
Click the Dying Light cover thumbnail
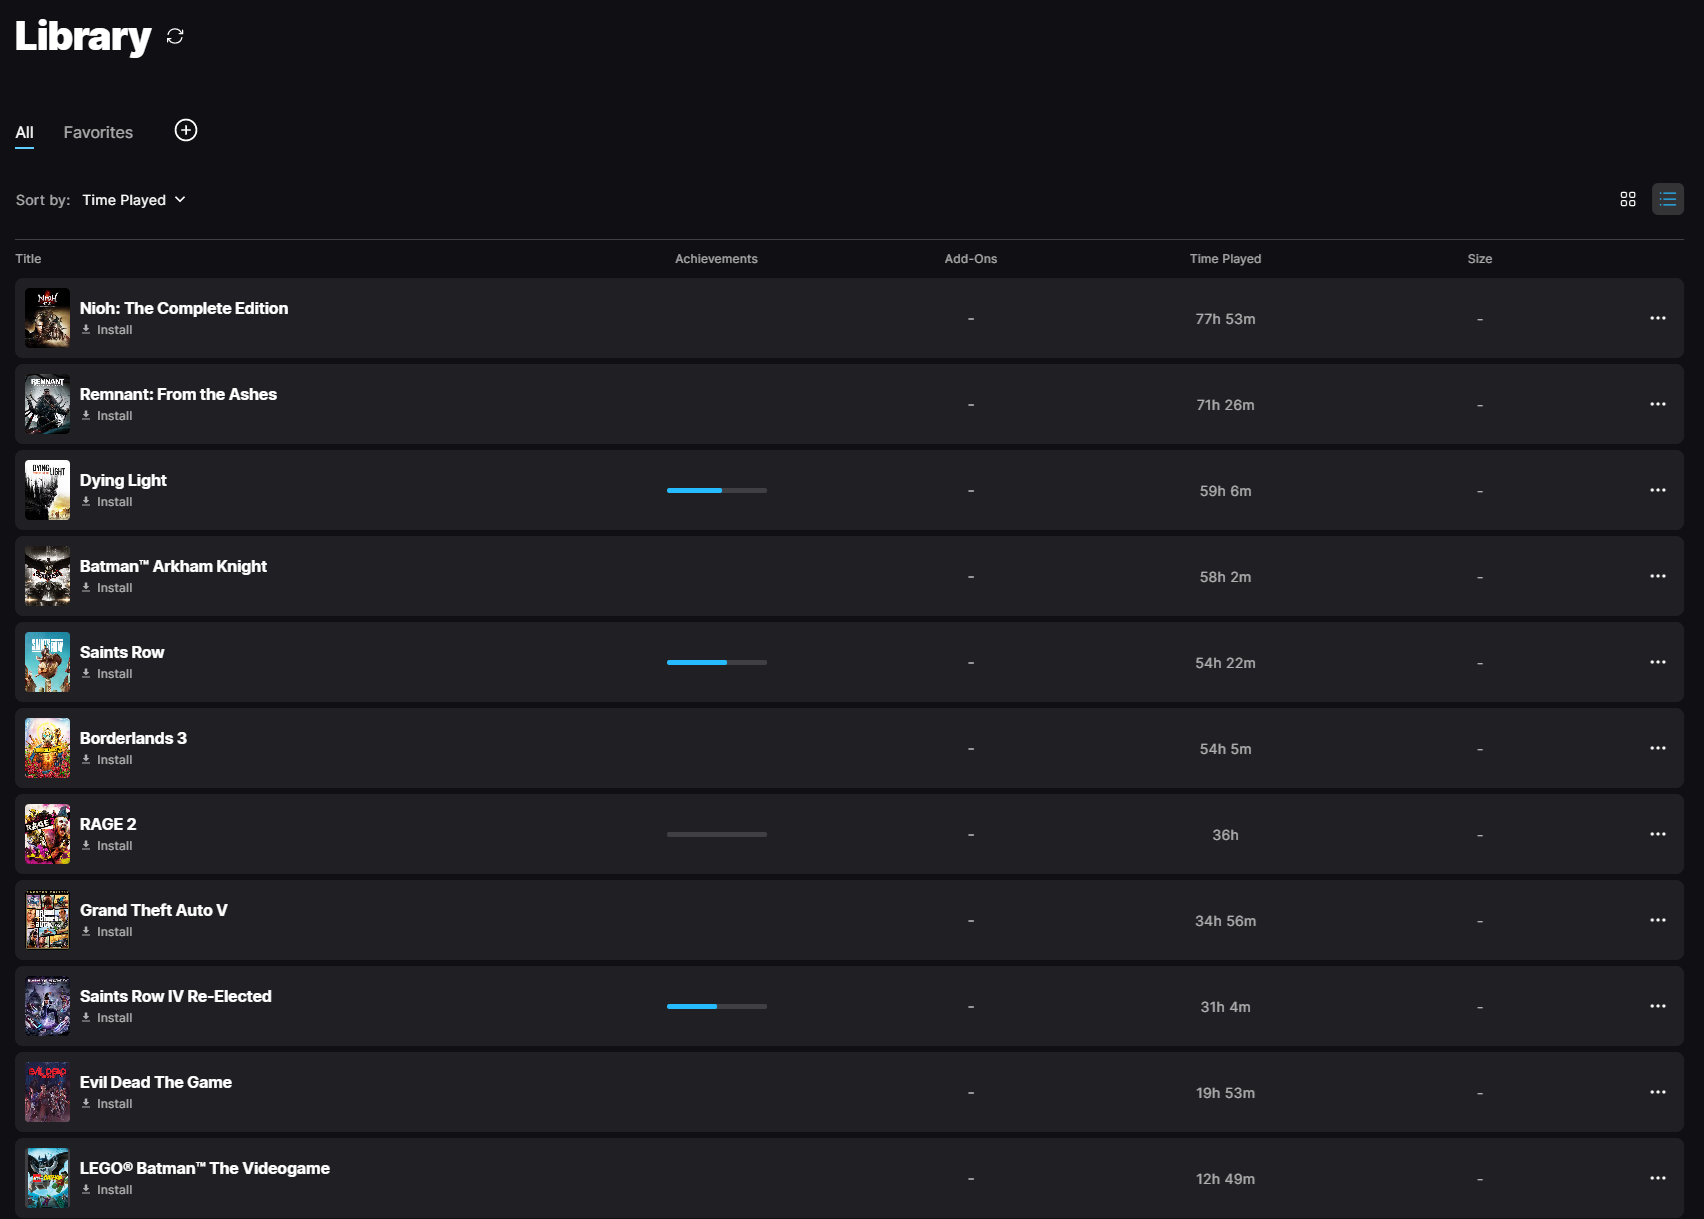47,490
